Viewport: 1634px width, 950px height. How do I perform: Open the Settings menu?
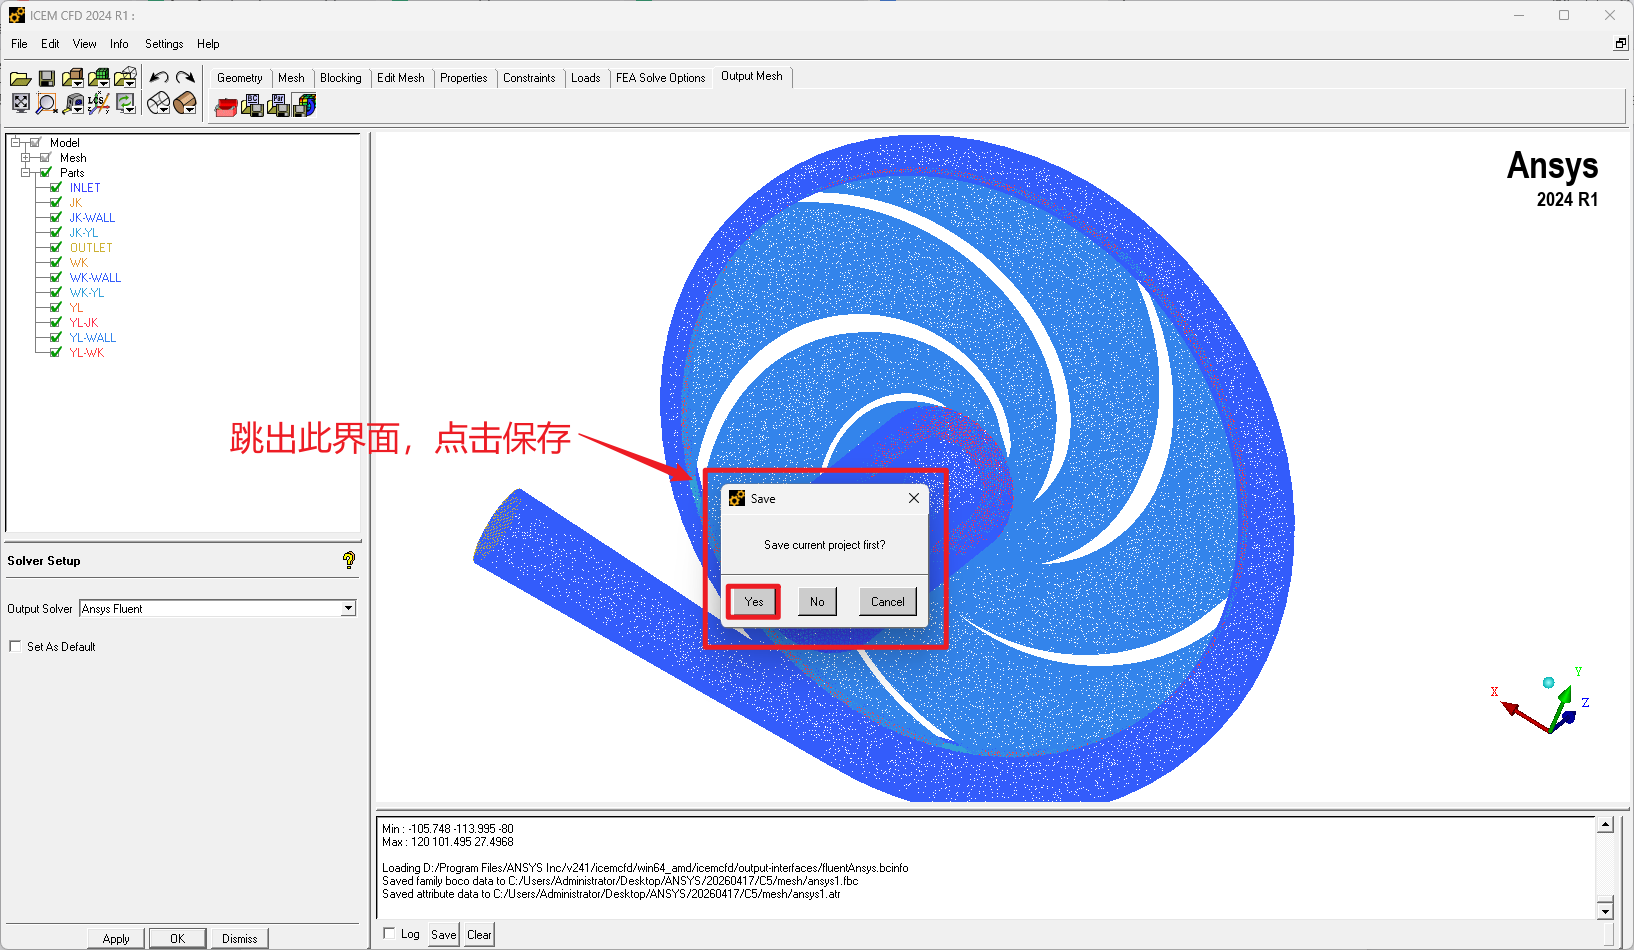pyautogui.click(x=164, y=44)
